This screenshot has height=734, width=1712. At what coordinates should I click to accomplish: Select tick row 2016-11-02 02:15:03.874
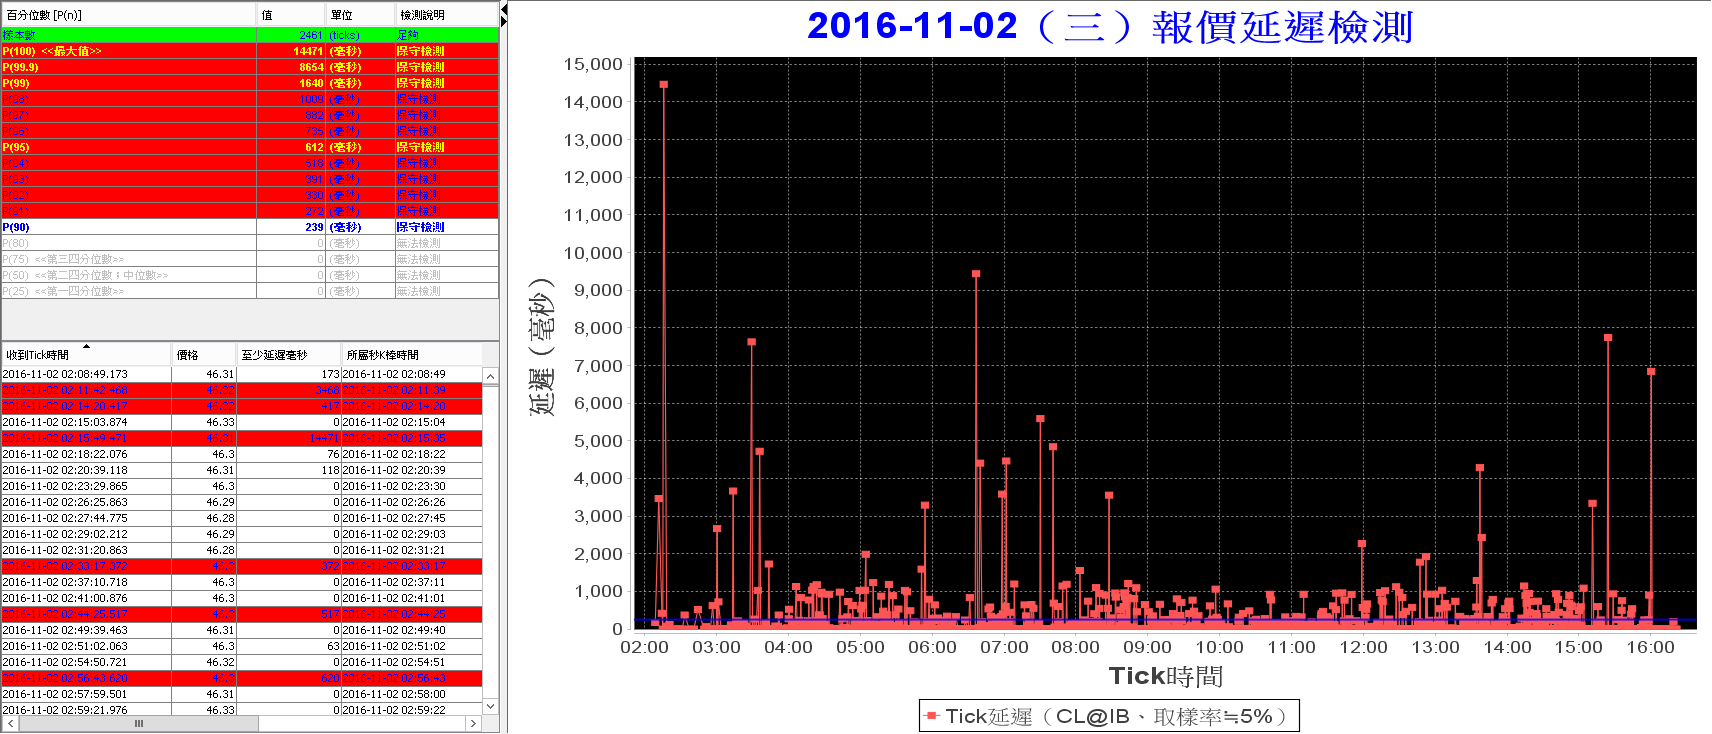point(242,422)
